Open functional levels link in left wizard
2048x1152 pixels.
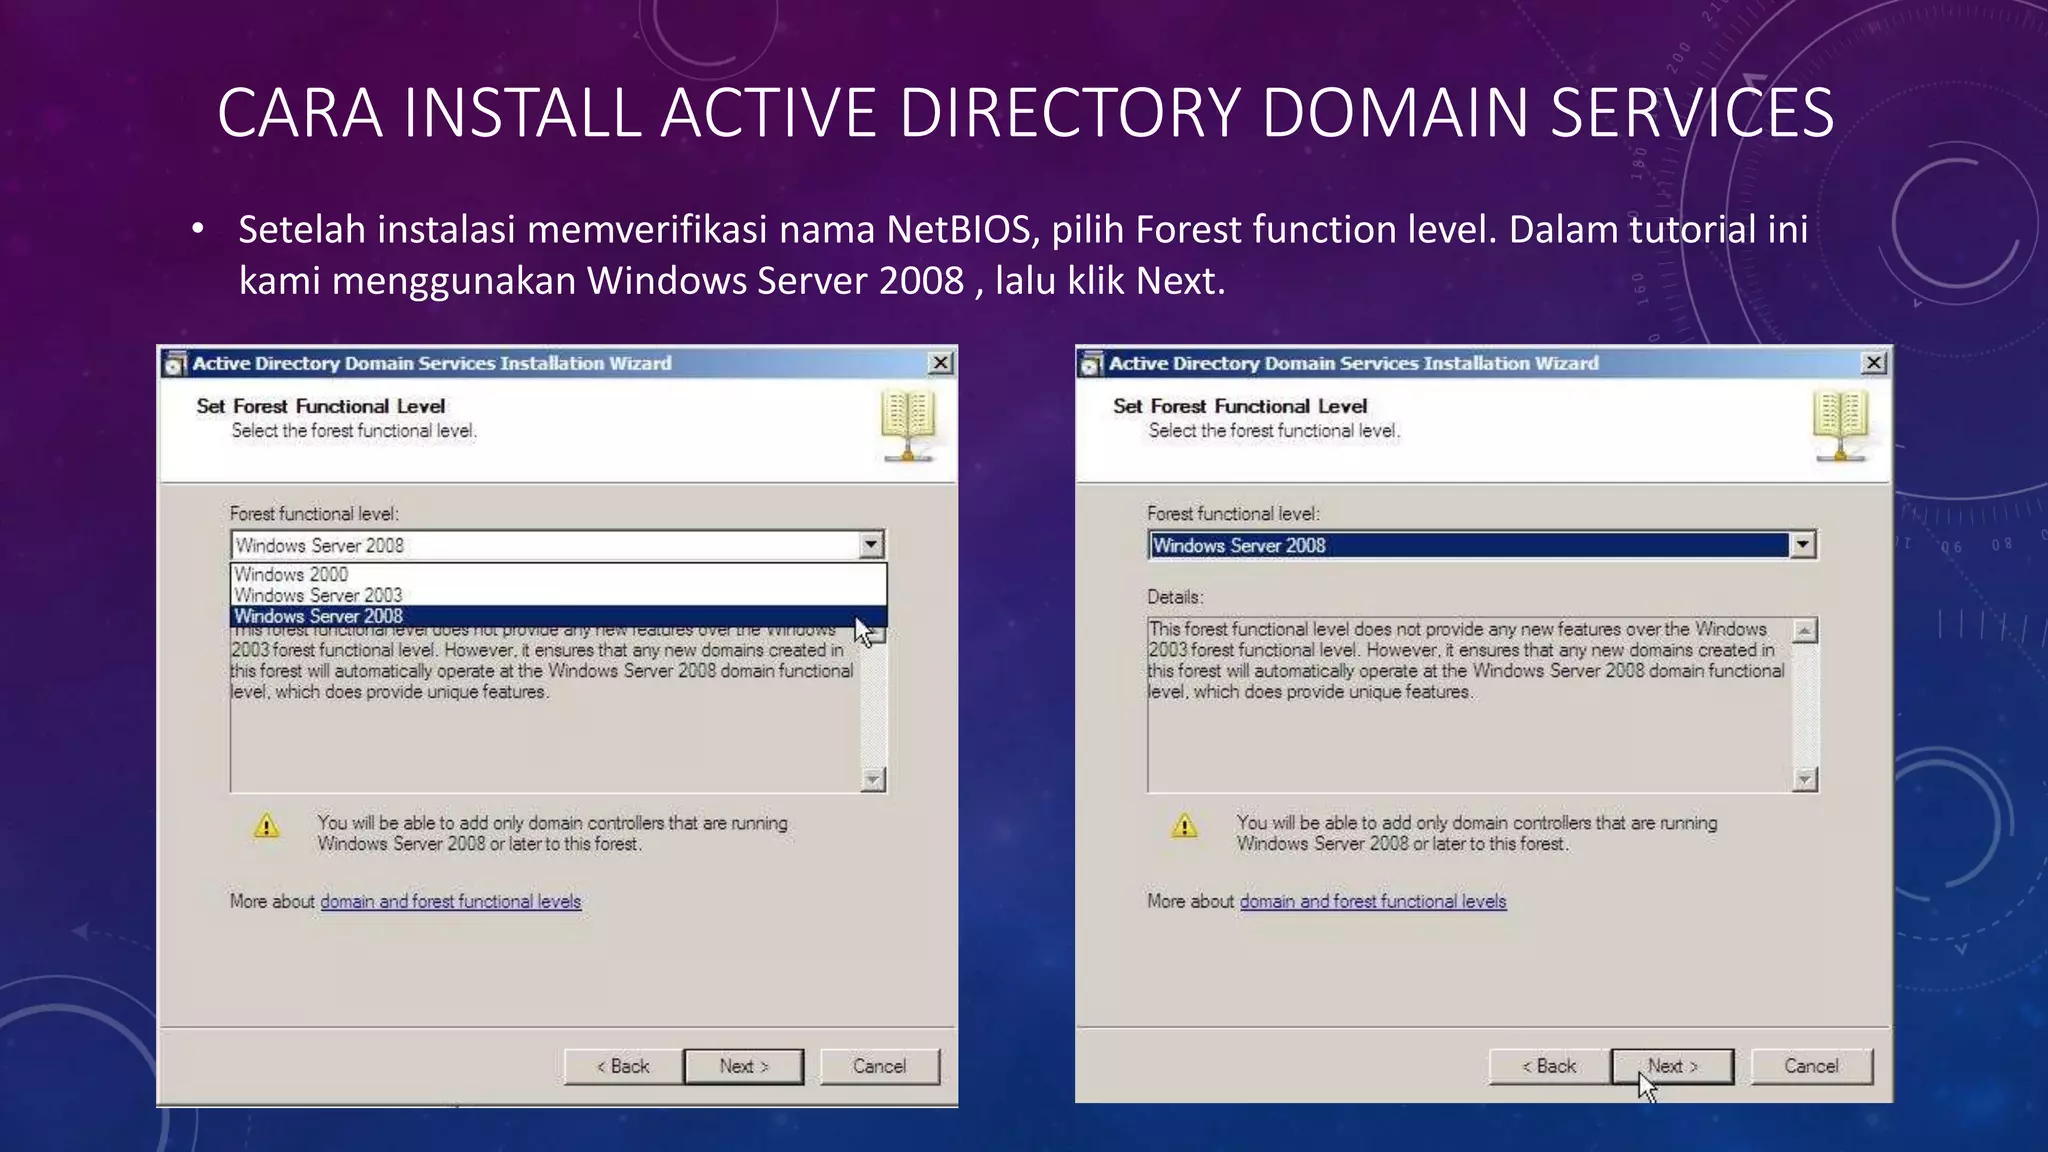click(x=450, y=901)
